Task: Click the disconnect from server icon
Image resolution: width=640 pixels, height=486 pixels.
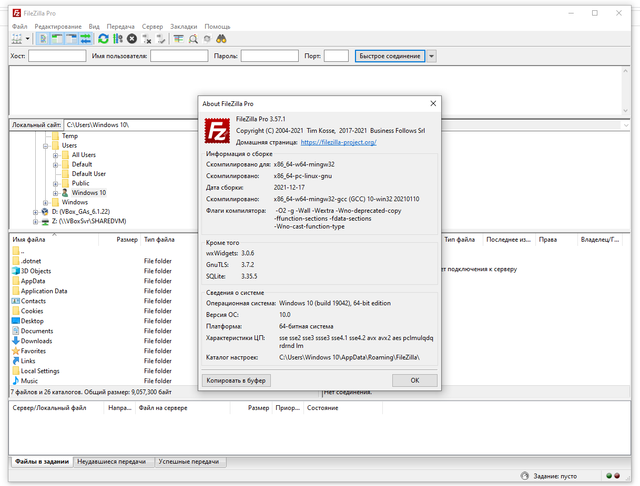Action: [x=147, y=39]
